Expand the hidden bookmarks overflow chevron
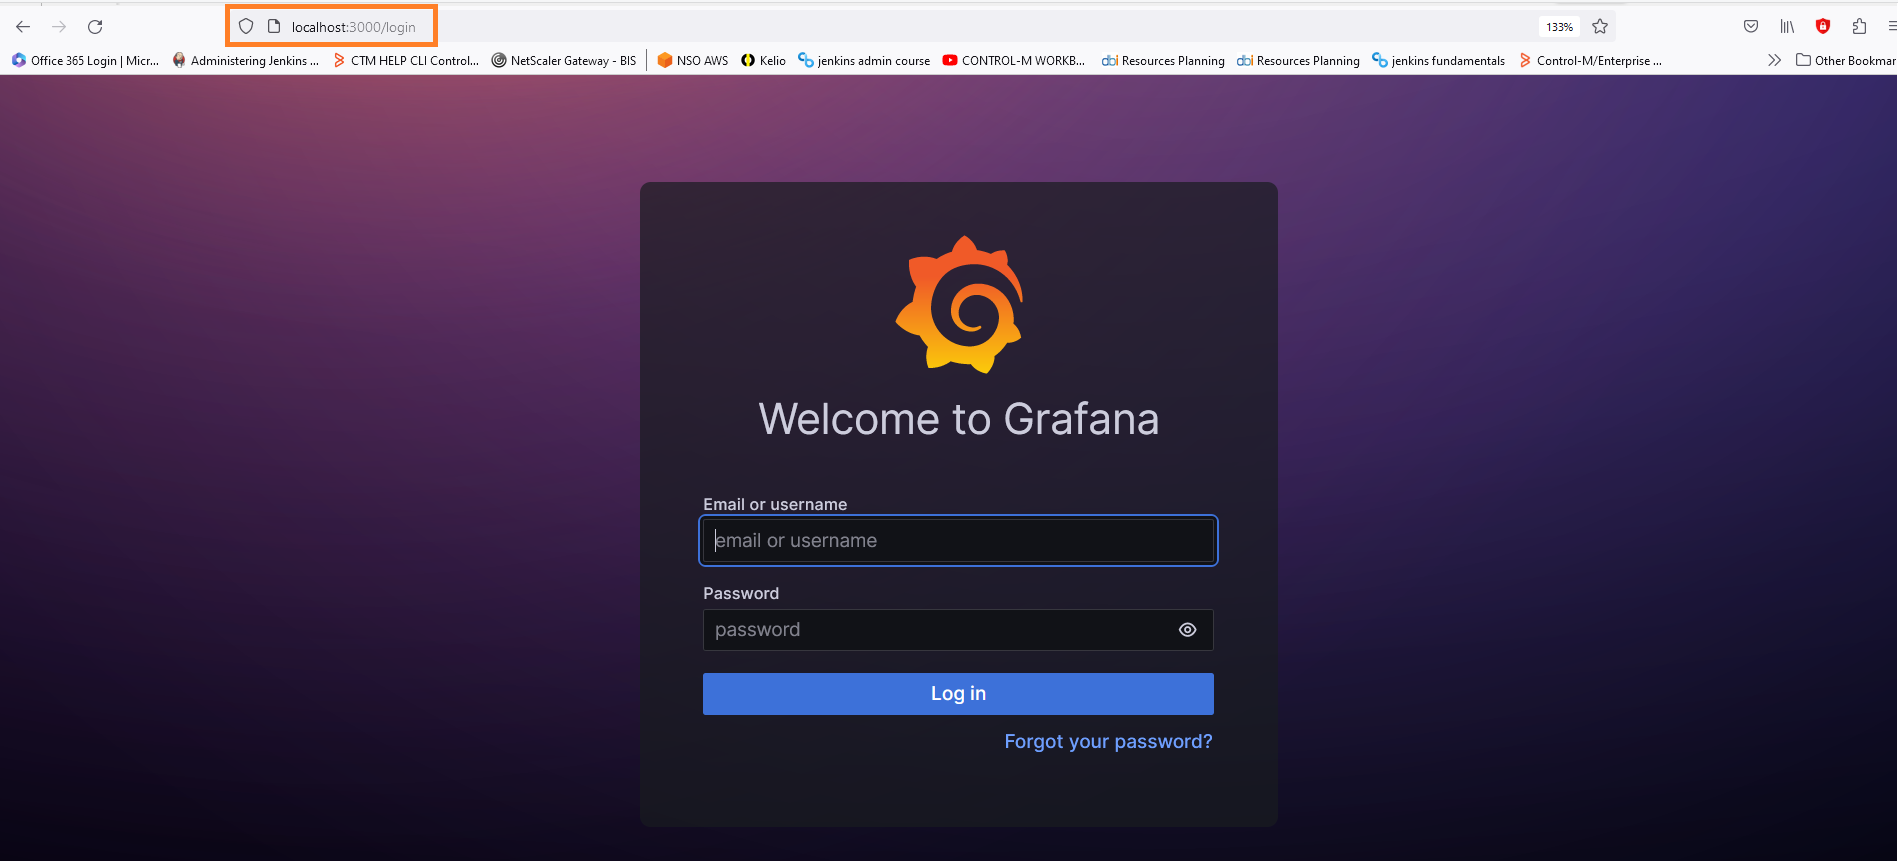 pyautogui.click(x=1774, y=61)
